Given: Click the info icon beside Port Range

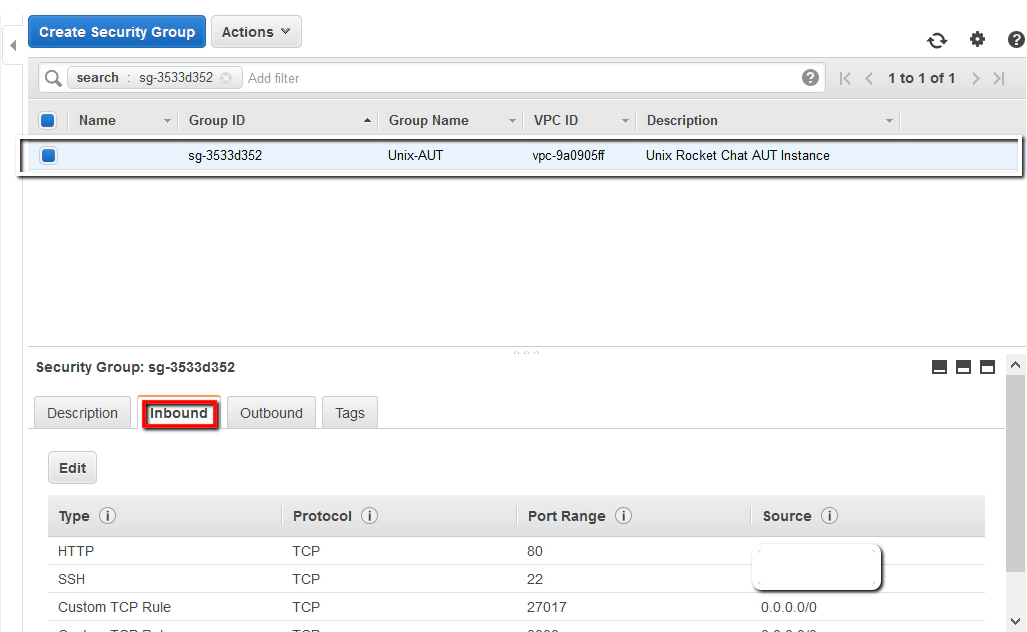Looking at the screenshot, I should pos(622,516).
